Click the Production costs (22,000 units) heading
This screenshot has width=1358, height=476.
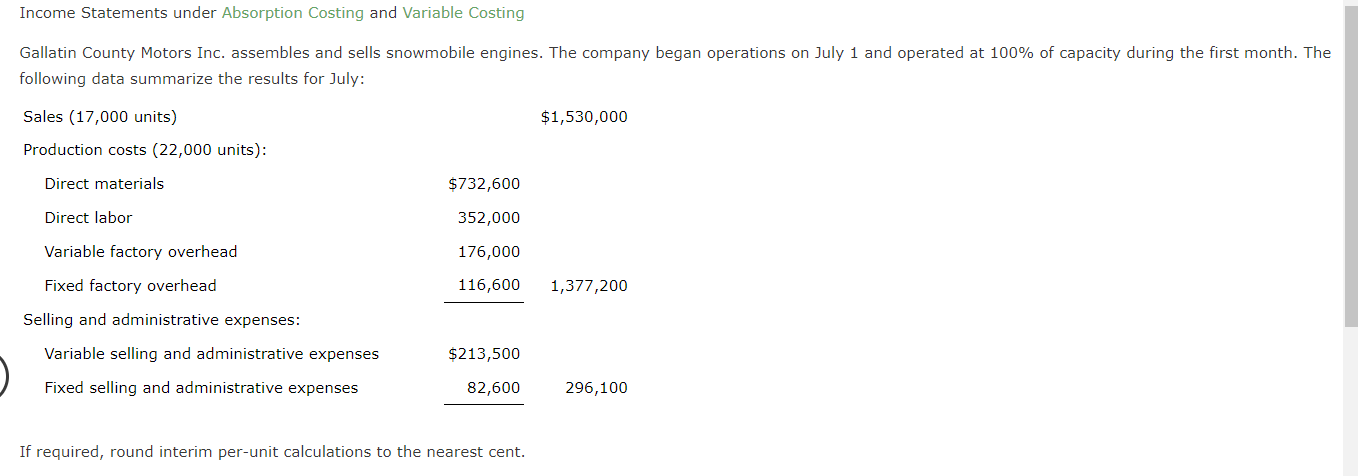coord(144,150)
